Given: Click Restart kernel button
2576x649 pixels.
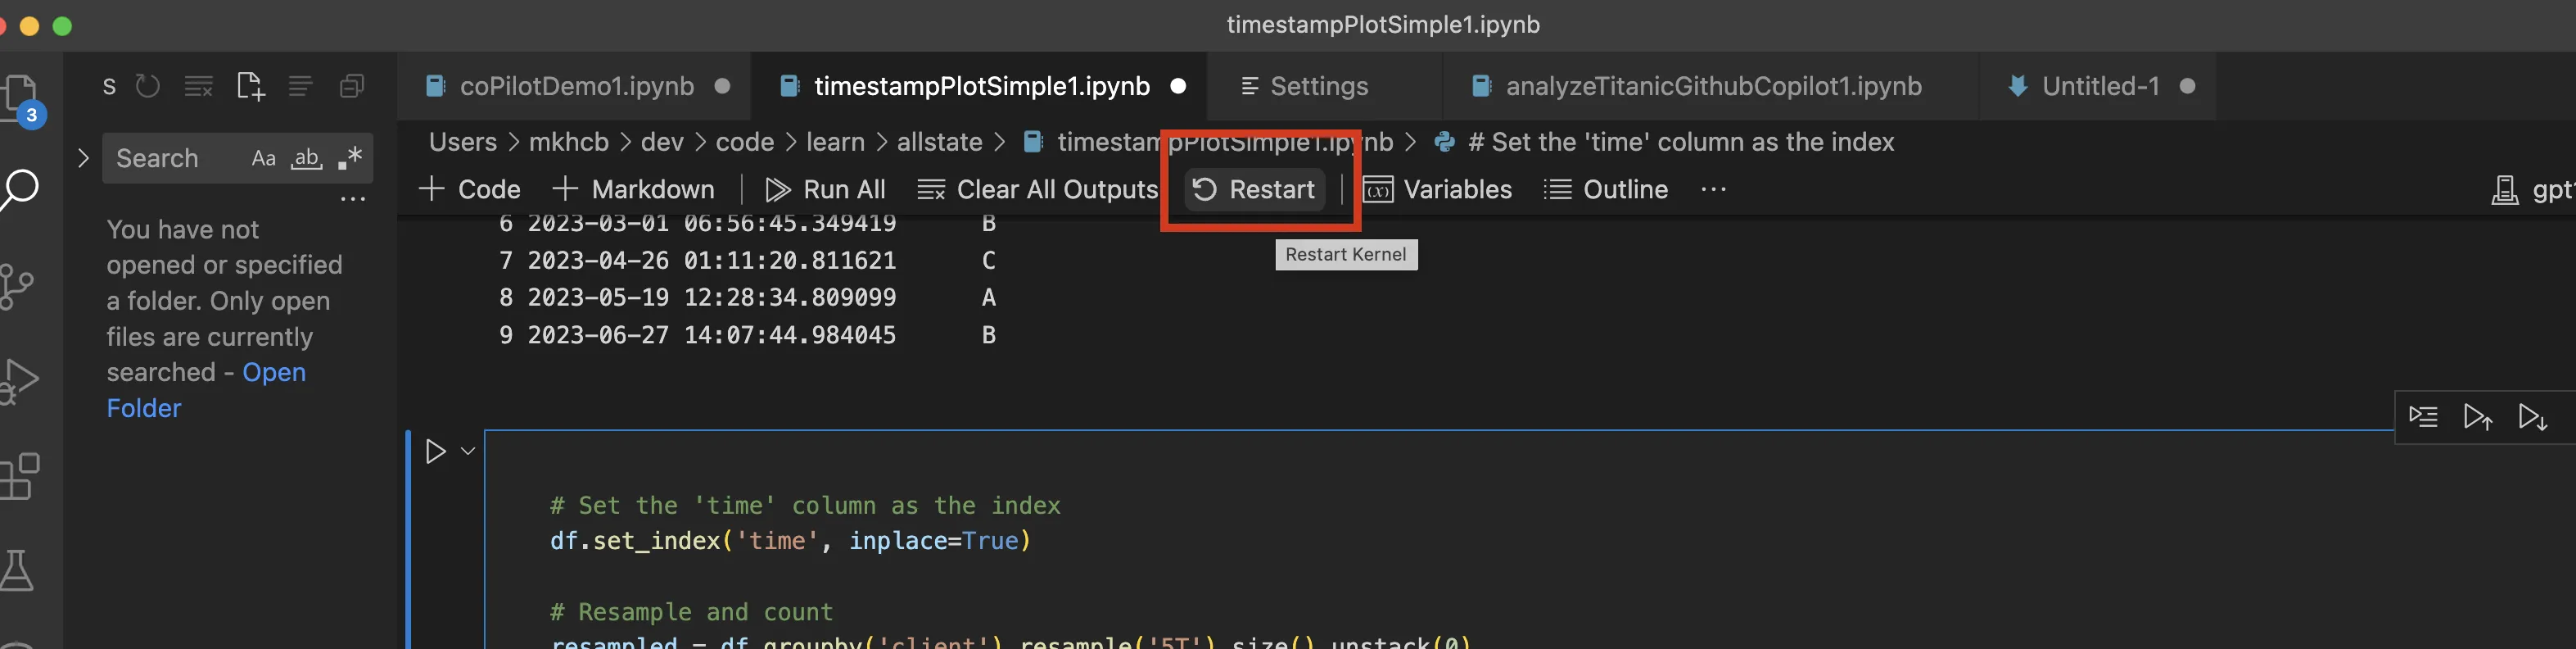Looking at the screenshot, I should pyautogui.click(x=1254, y=190).
